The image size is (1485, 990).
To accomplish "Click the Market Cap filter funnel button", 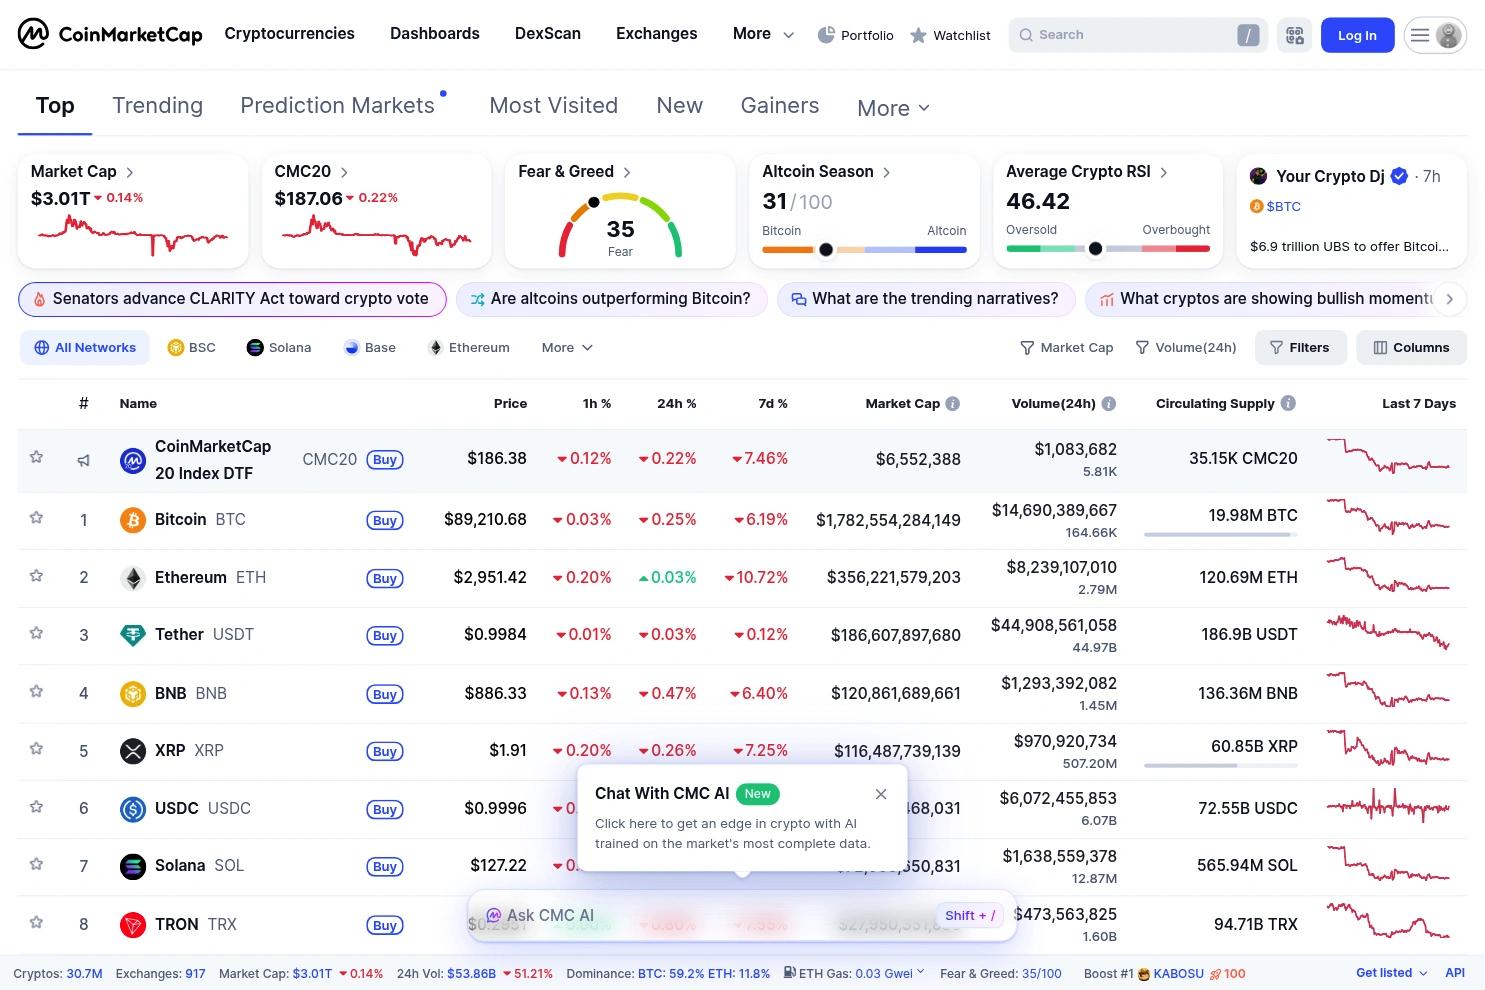I will pyautogui.click(x=1066, y=347).
